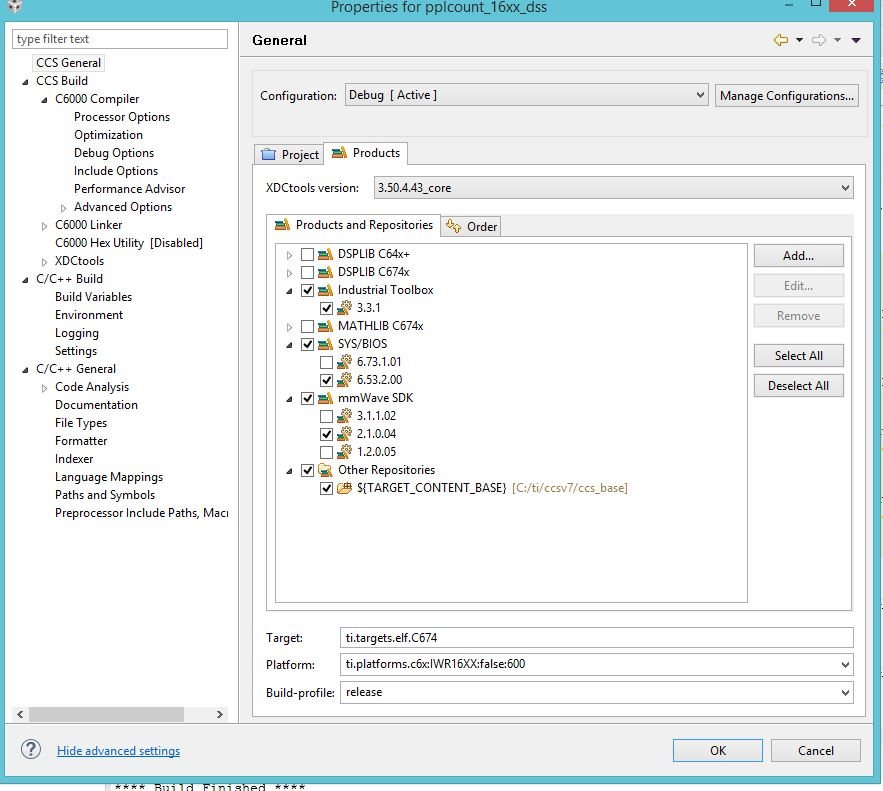Collapse the SYS/BIOS tree node
This screenshot has width=883, height=791.
(289, 345)
